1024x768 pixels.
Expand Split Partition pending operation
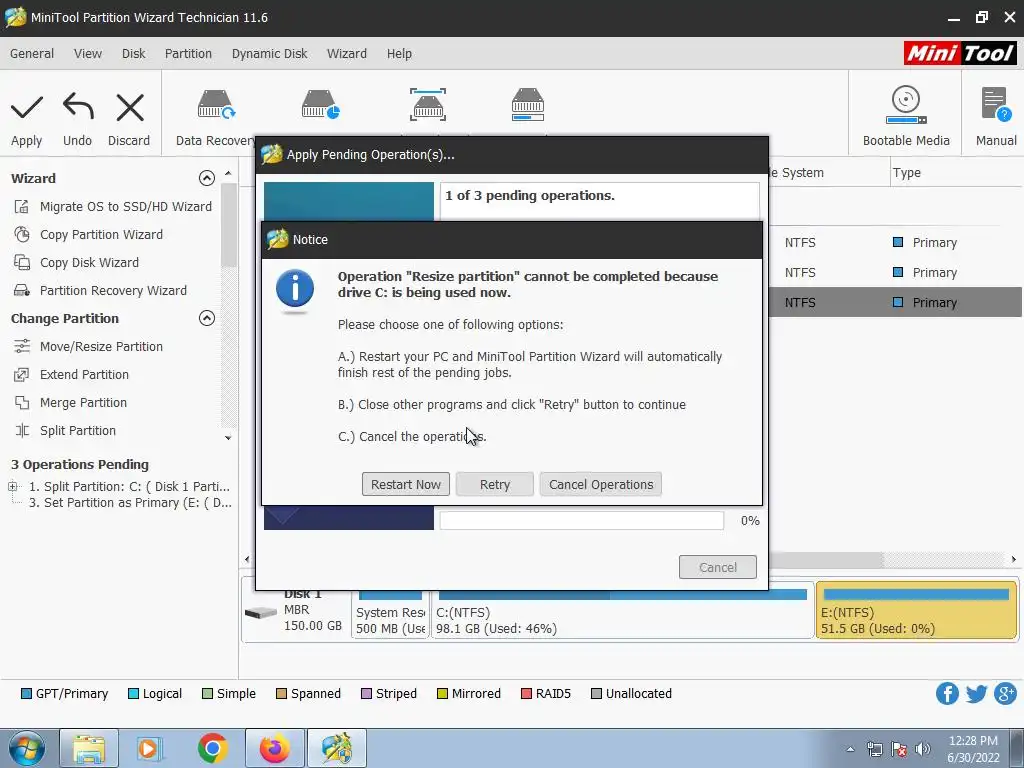click(x=12, y=487)
